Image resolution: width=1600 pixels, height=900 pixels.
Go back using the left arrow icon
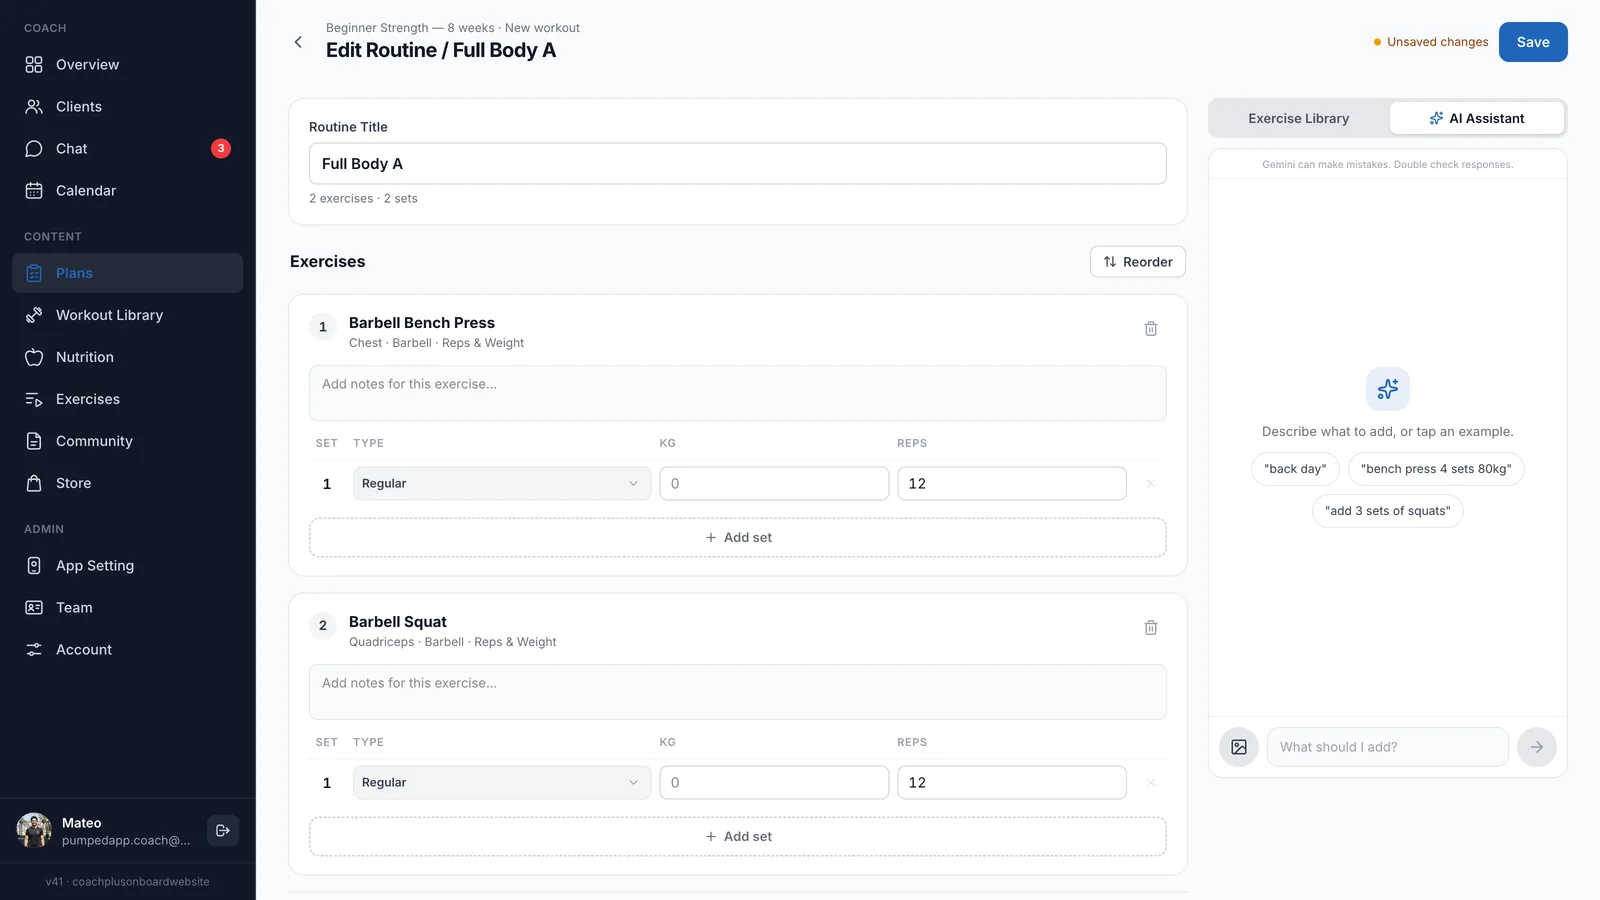(x=298, y=42)
